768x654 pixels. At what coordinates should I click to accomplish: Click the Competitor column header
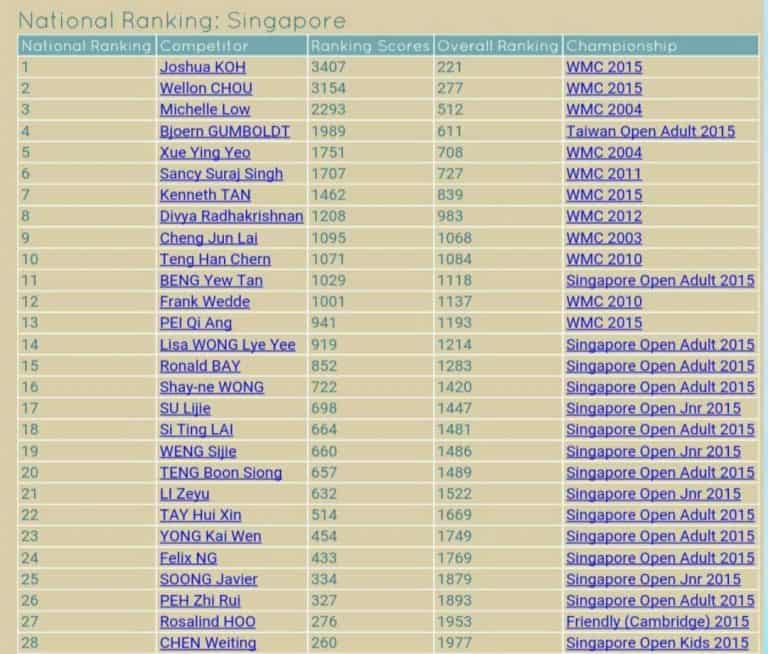click(232, 46)
